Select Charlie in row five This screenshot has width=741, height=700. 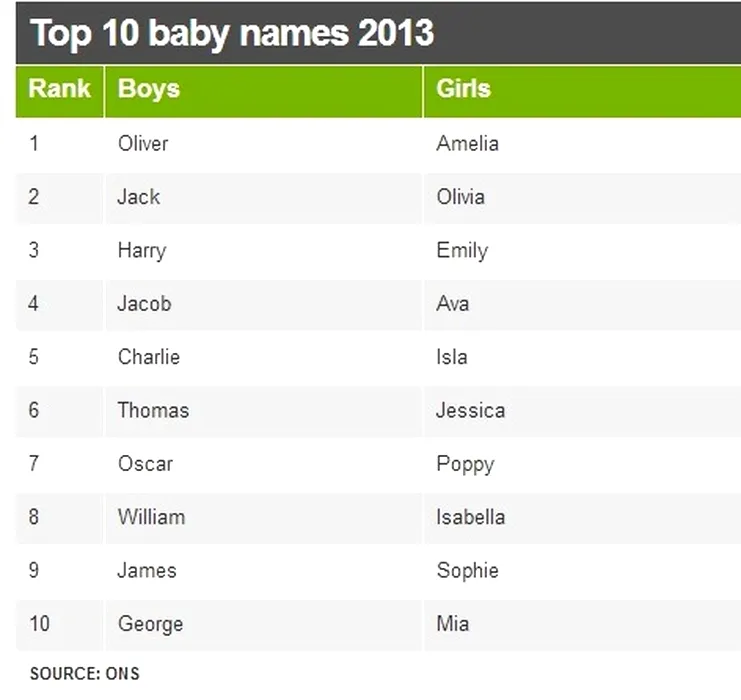pyautogui.click(x=148, y=357)
